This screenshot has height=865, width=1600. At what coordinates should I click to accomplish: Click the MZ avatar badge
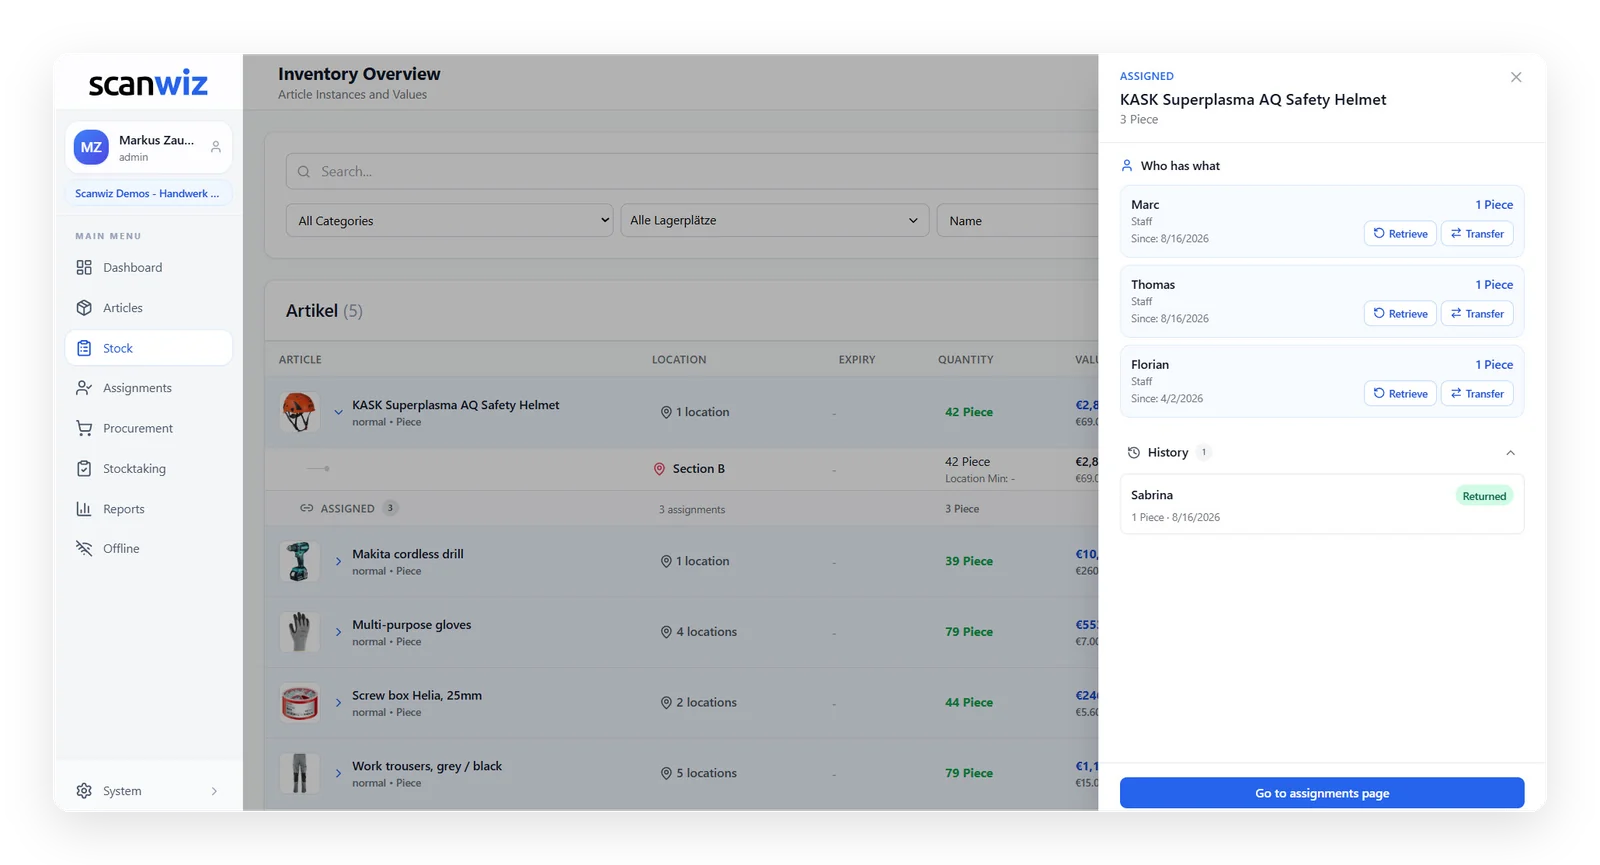(91, 147)
